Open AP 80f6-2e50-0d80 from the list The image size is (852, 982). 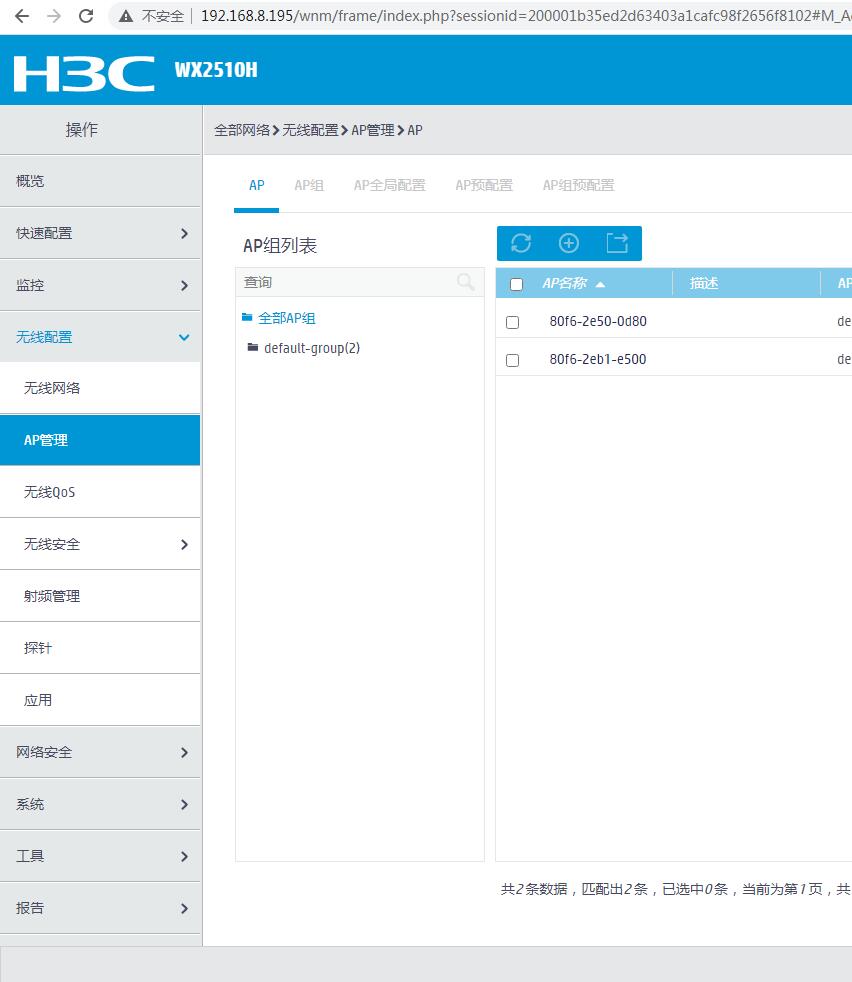tap(598, 321)
